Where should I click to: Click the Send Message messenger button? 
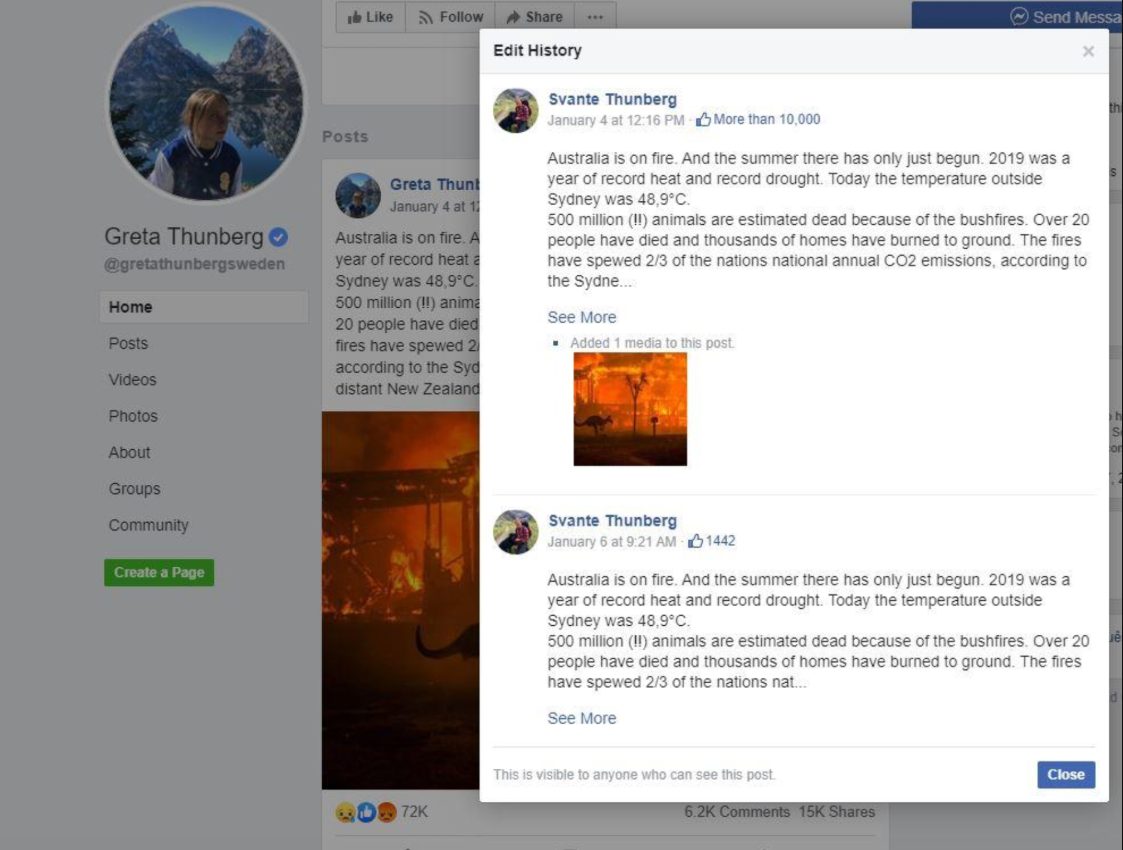coord(1017,16)
